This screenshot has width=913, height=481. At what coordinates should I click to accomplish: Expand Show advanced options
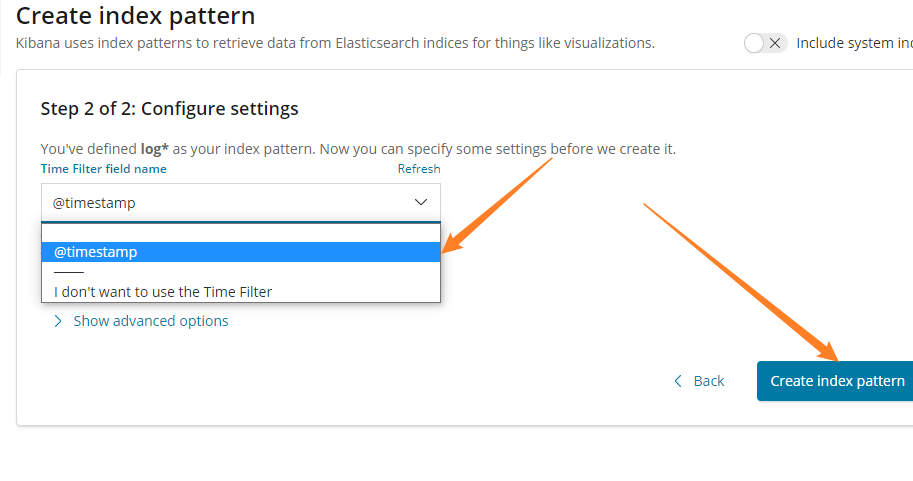pyautogui.click(x=150, y=321)
